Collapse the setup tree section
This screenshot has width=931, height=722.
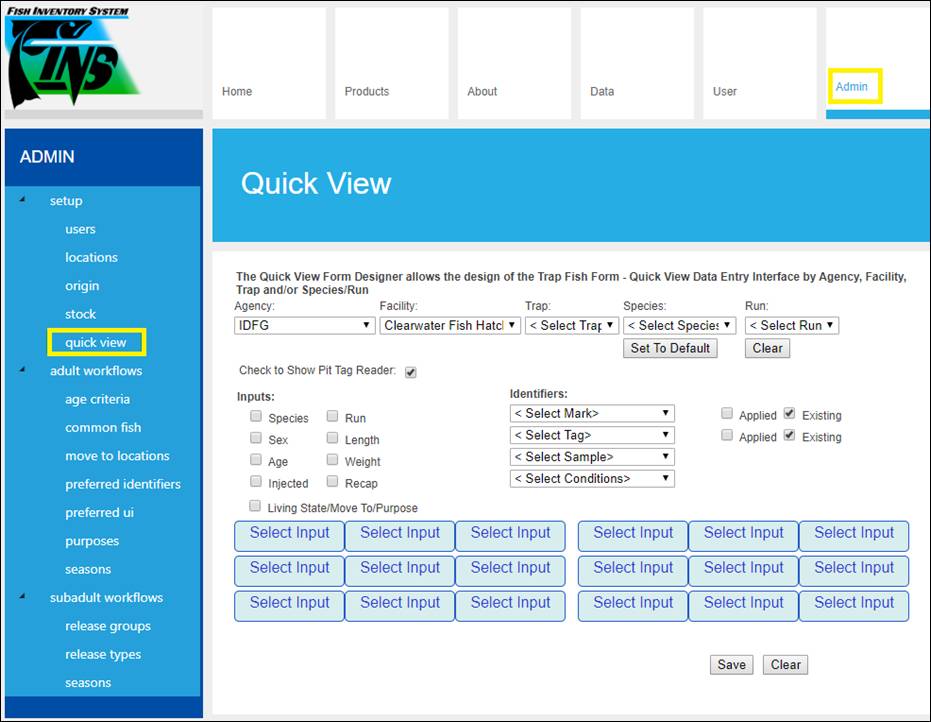coord(23,200)
